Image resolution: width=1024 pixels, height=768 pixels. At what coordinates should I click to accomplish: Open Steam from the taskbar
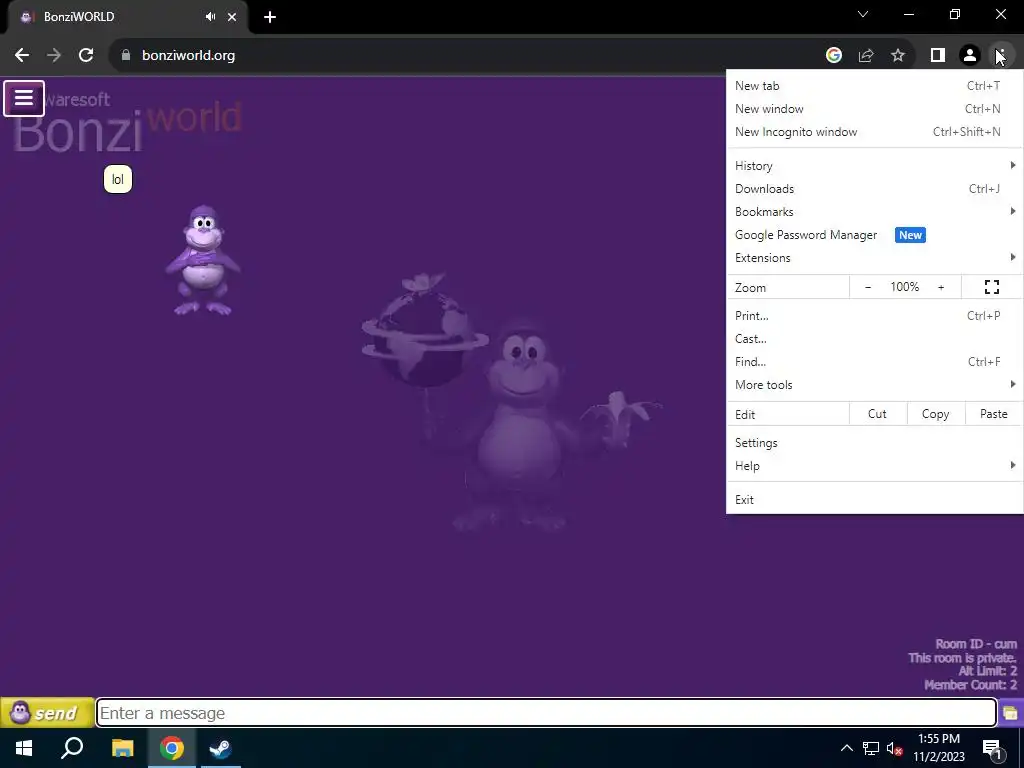click(221, 748)
